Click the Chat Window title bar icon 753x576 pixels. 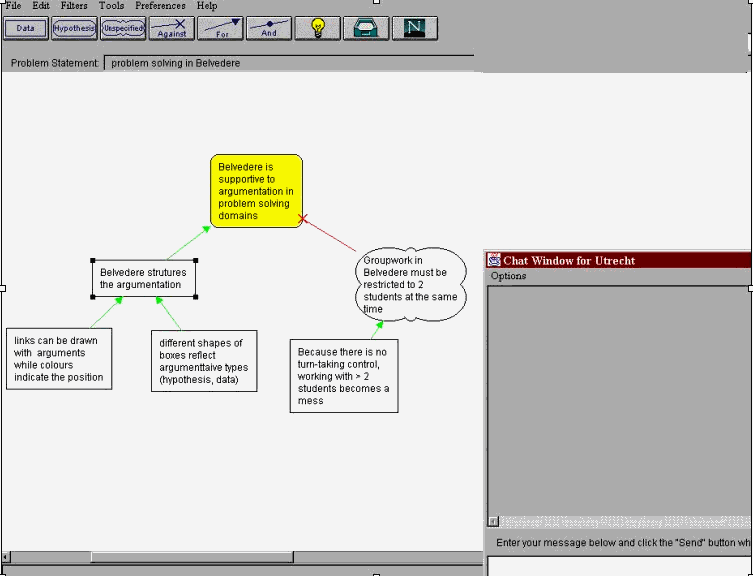(x=494, y=260)
